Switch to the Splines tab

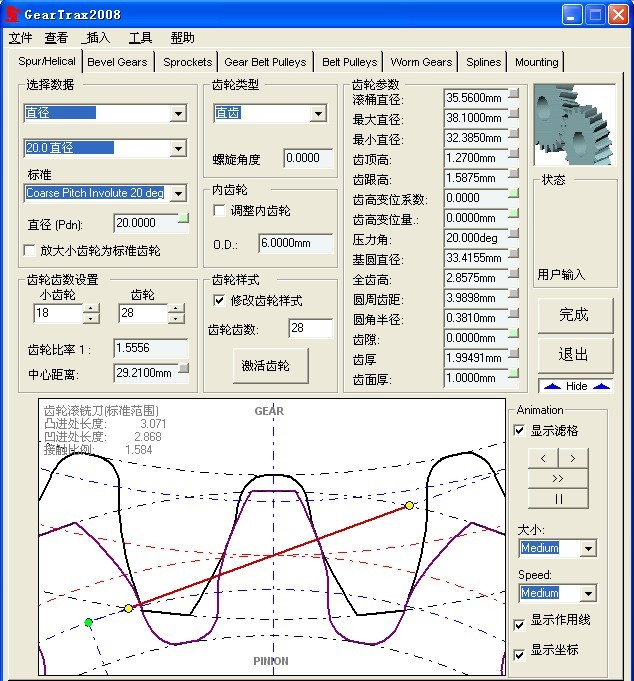point(483,62)
